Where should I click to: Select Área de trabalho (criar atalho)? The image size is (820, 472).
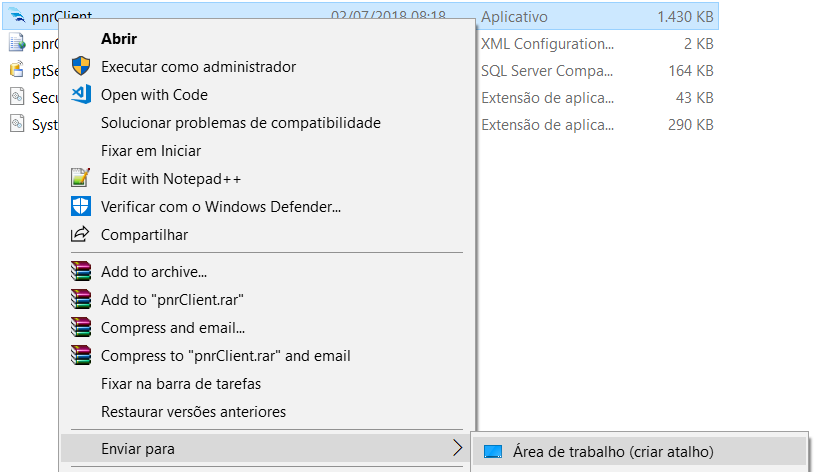(x=613, y=452)
